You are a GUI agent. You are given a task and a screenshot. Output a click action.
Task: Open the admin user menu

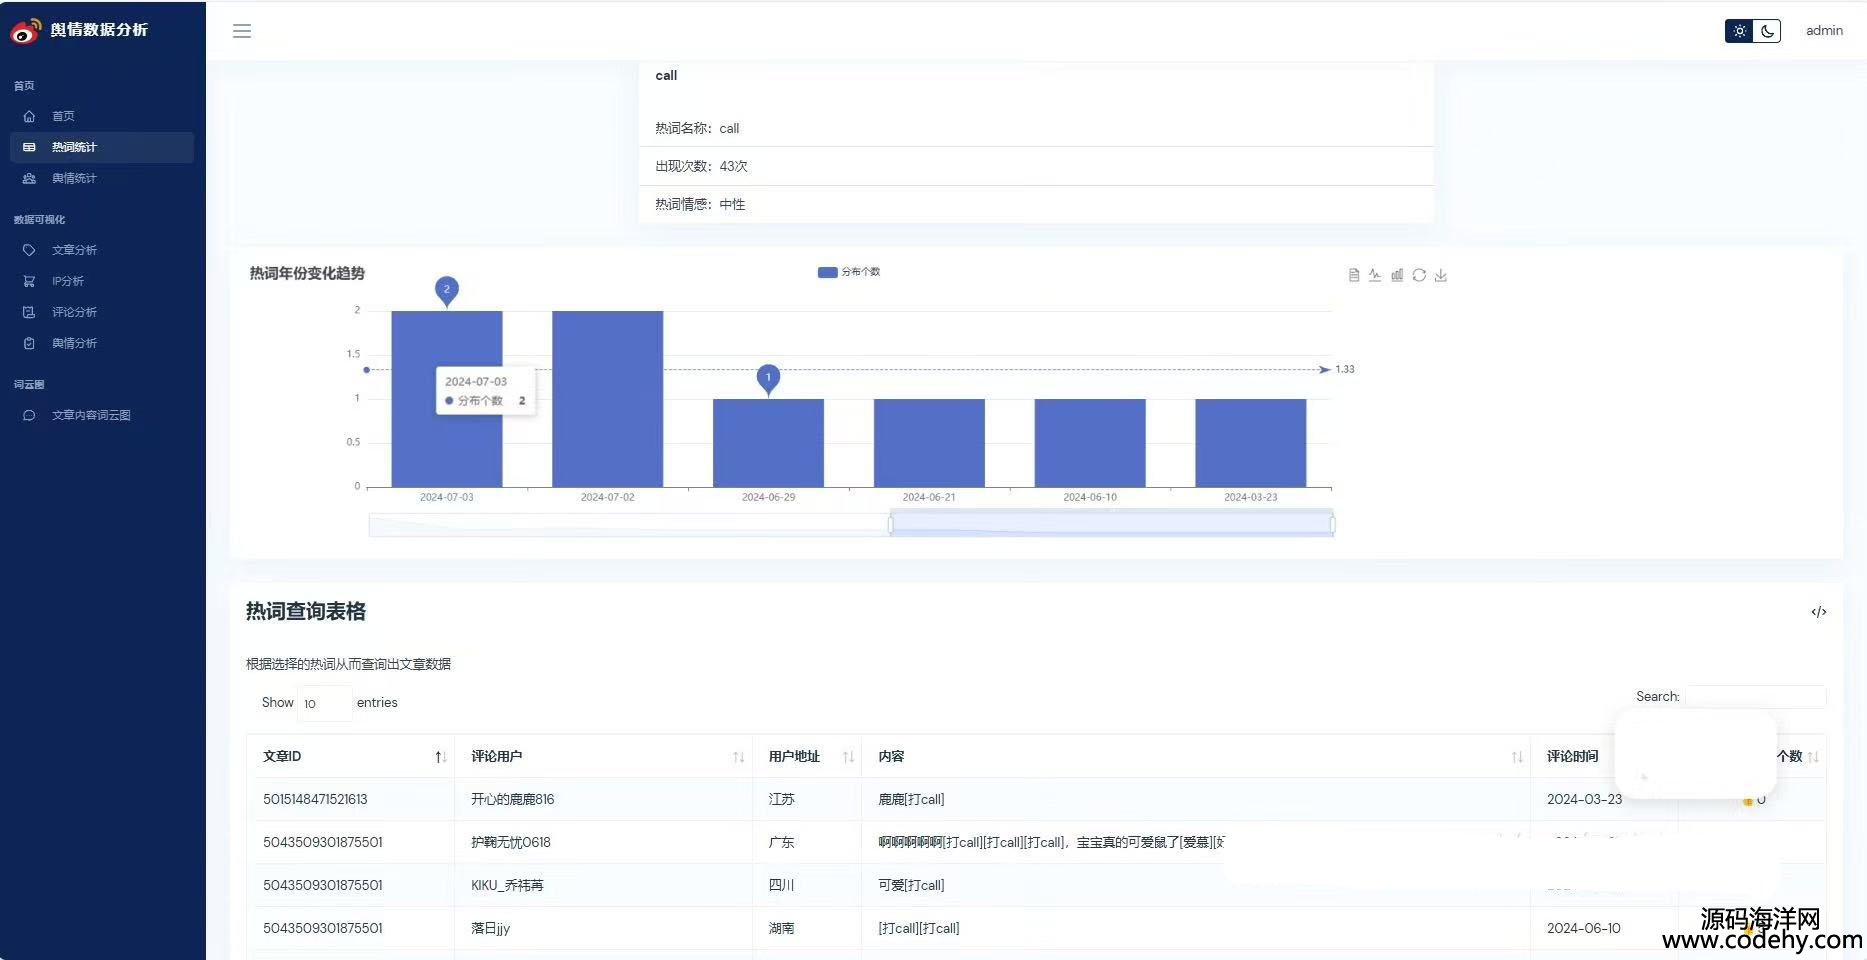1824,31
